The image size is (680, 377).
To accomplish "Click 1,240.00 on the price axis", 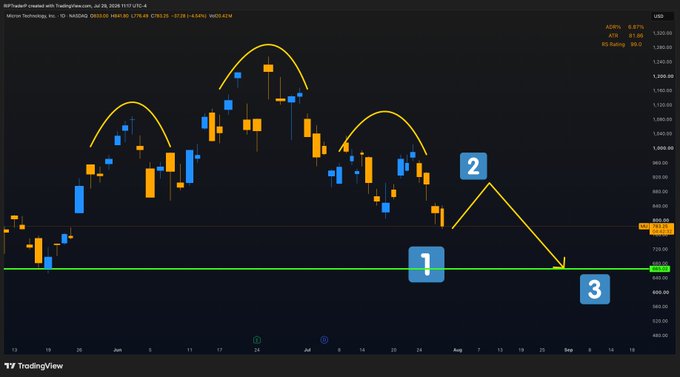I will click(x=662, y=62).
